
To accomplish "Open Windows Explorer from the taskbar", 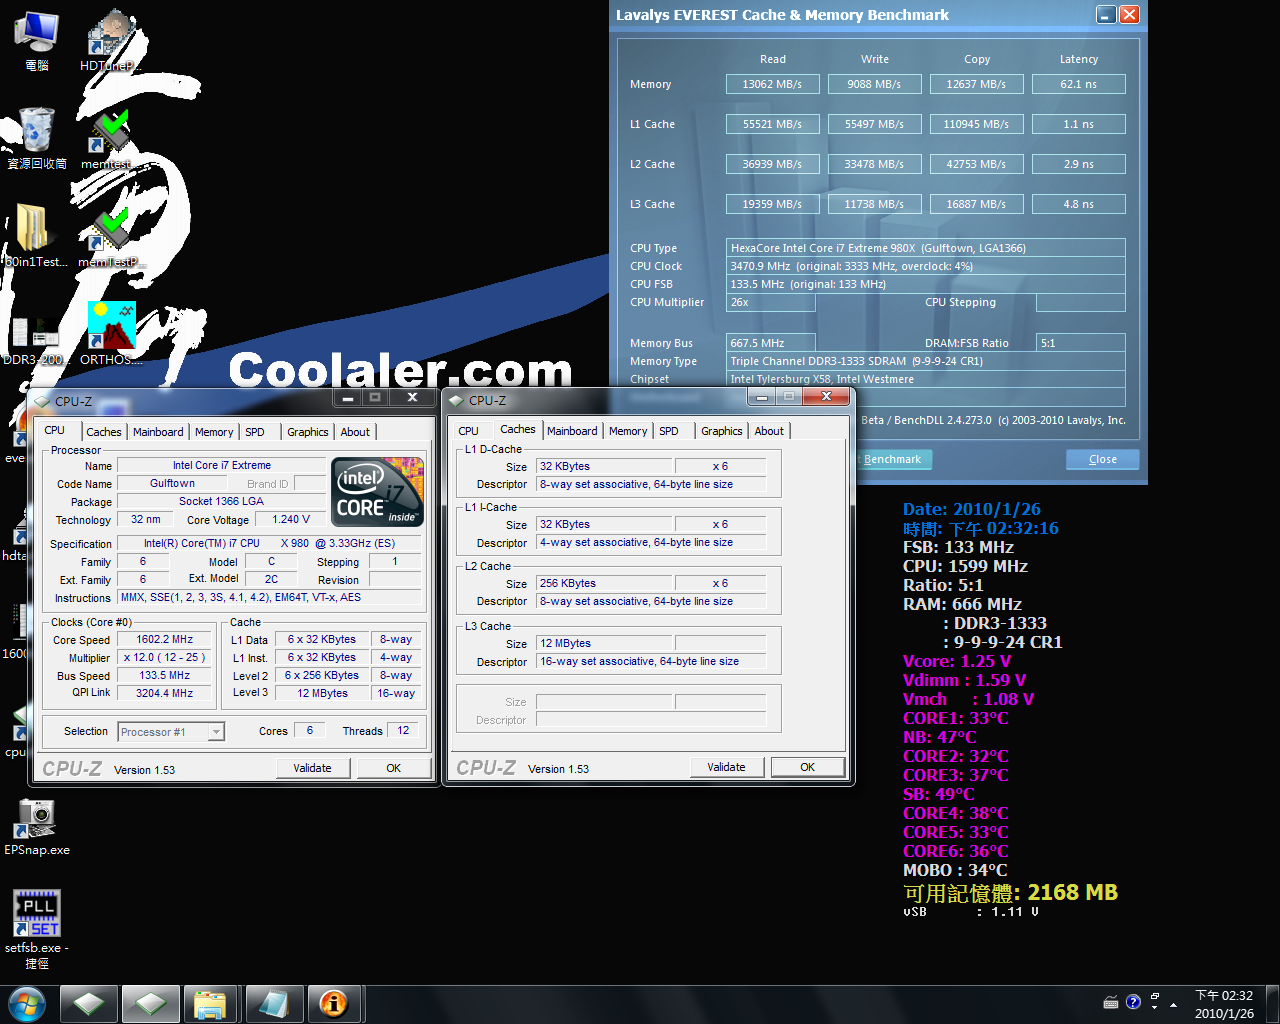I will click(210, 1003).
